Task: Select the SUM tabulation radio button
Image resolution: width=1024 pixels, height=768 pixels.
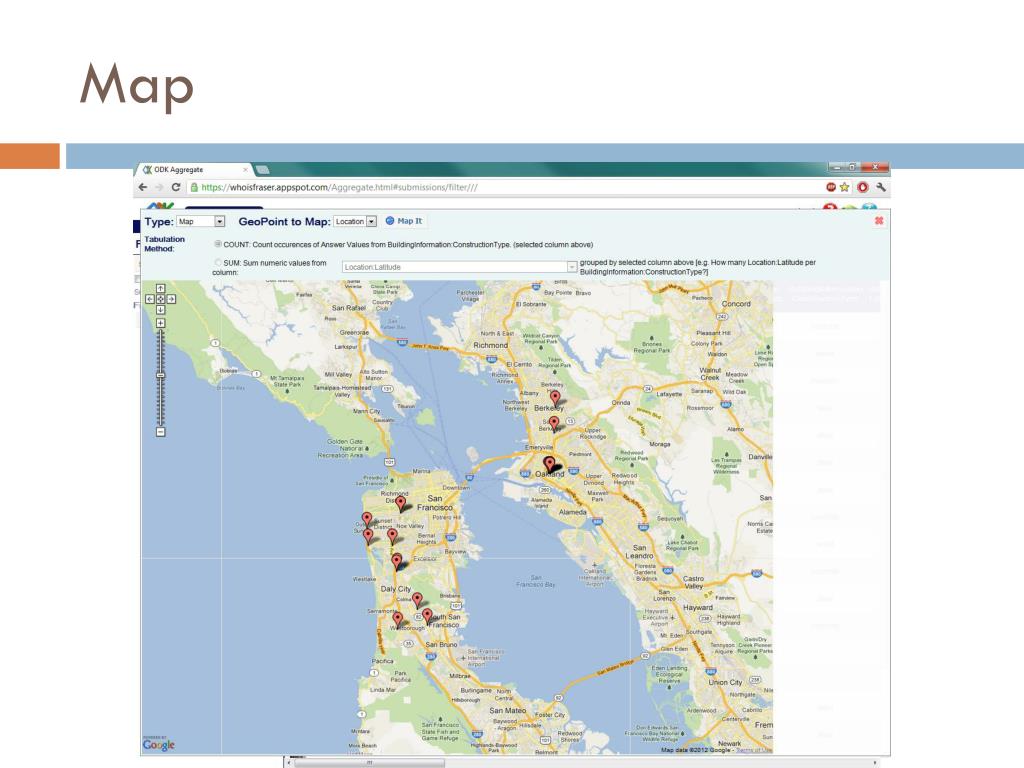Action: (218, 263)
